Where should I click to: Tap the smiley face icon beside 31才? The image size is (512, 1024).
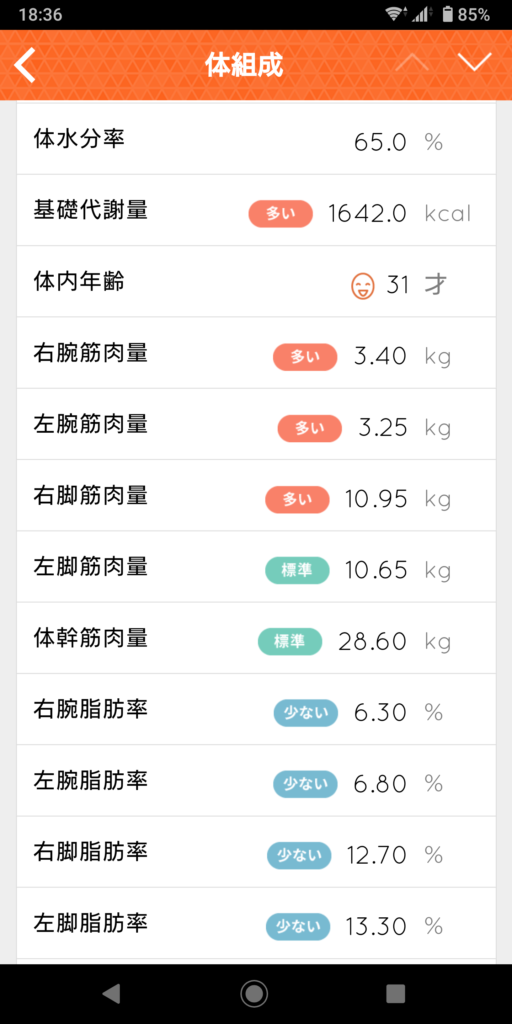tap(363, 285)
